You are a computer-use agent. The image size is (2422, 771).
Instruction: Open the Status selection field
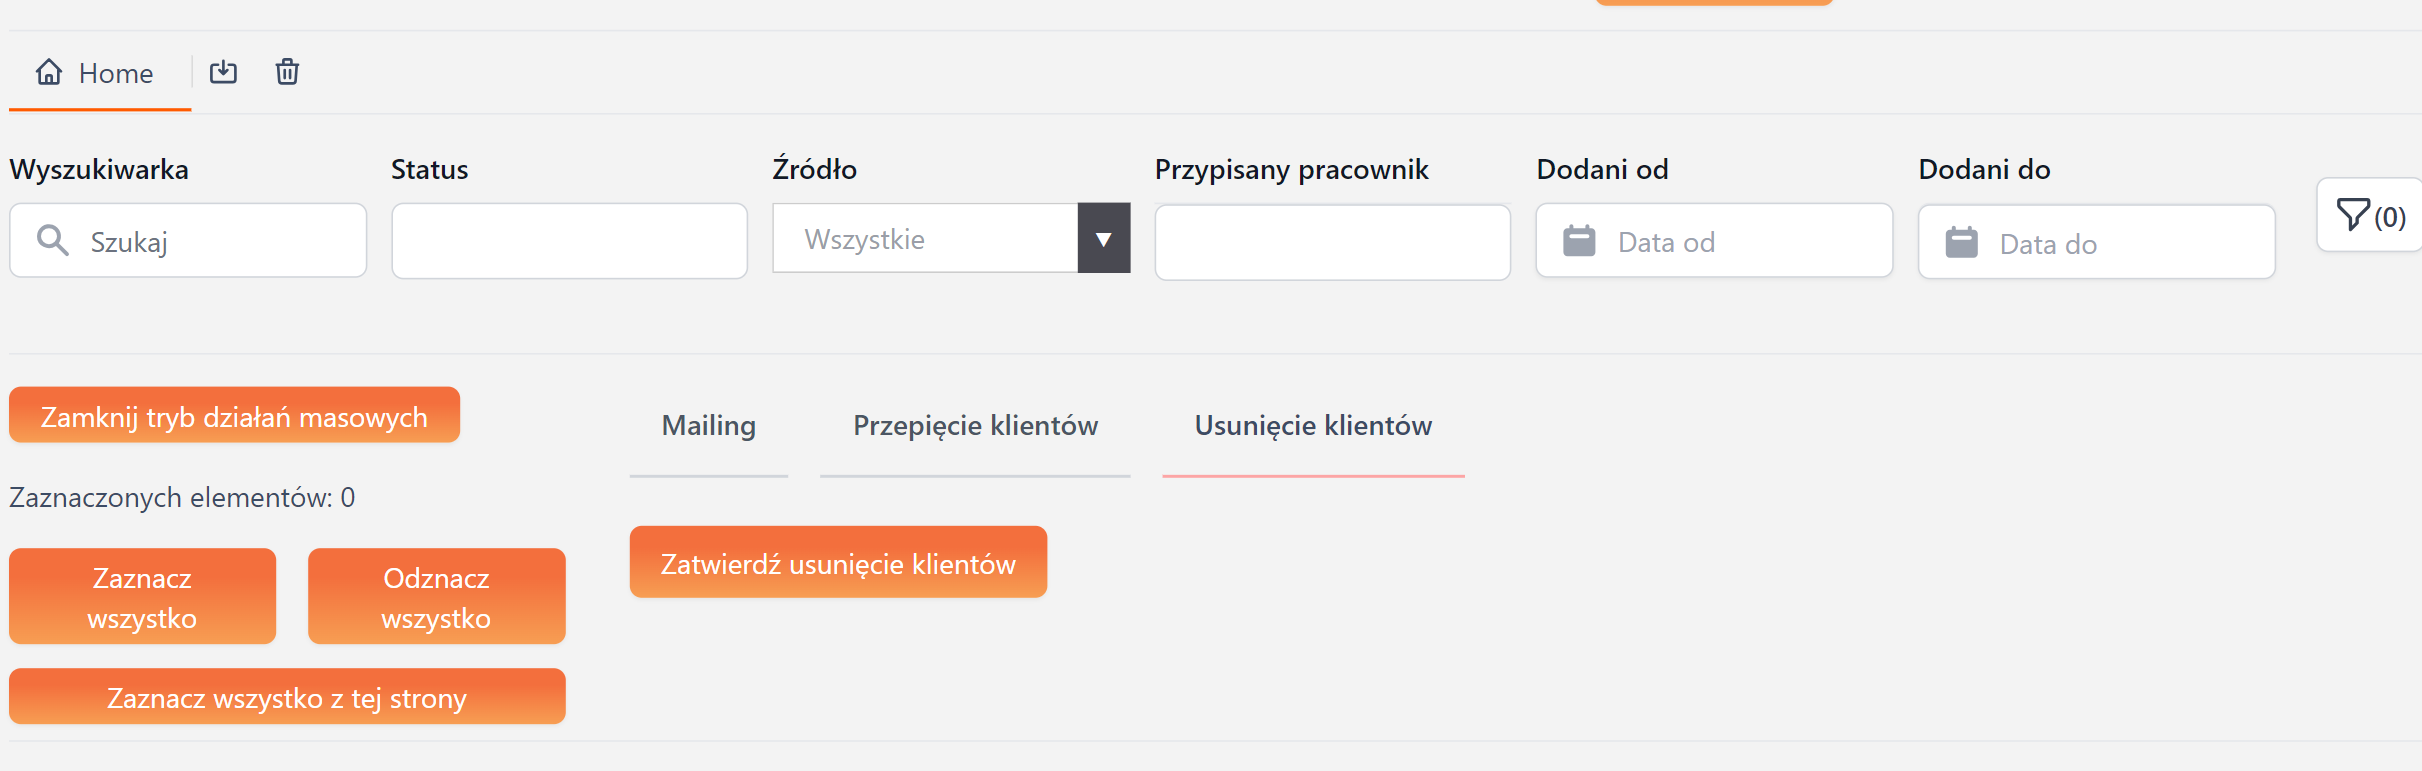[x=569, y=241]
